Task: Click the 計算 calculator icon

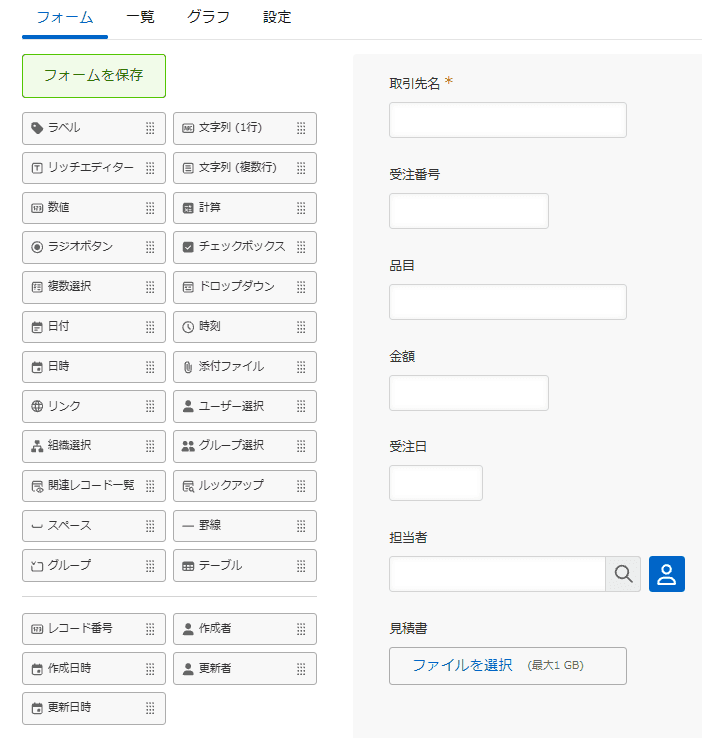Action: tap(188, 208)
